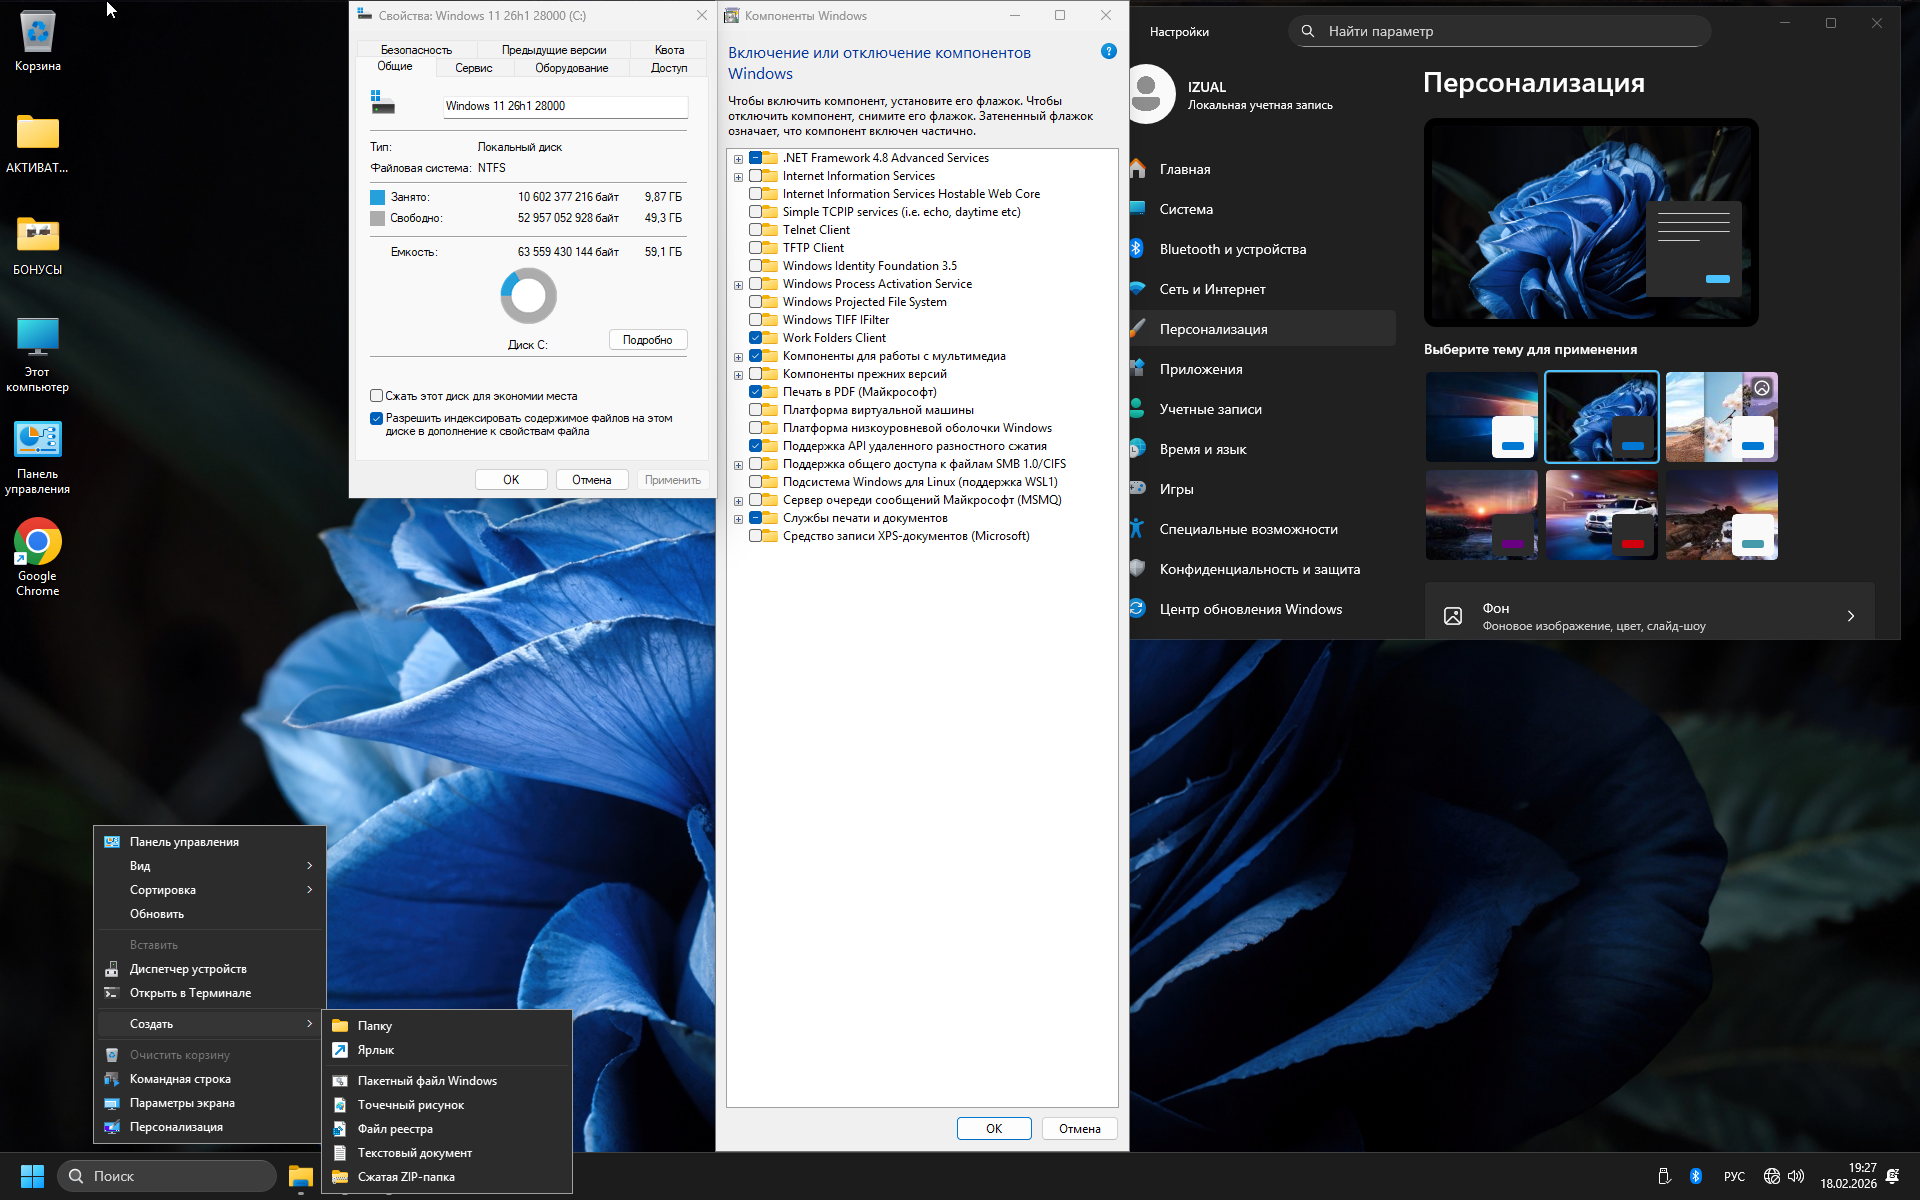Expand Internet Information Services node

tap(738, 177)
